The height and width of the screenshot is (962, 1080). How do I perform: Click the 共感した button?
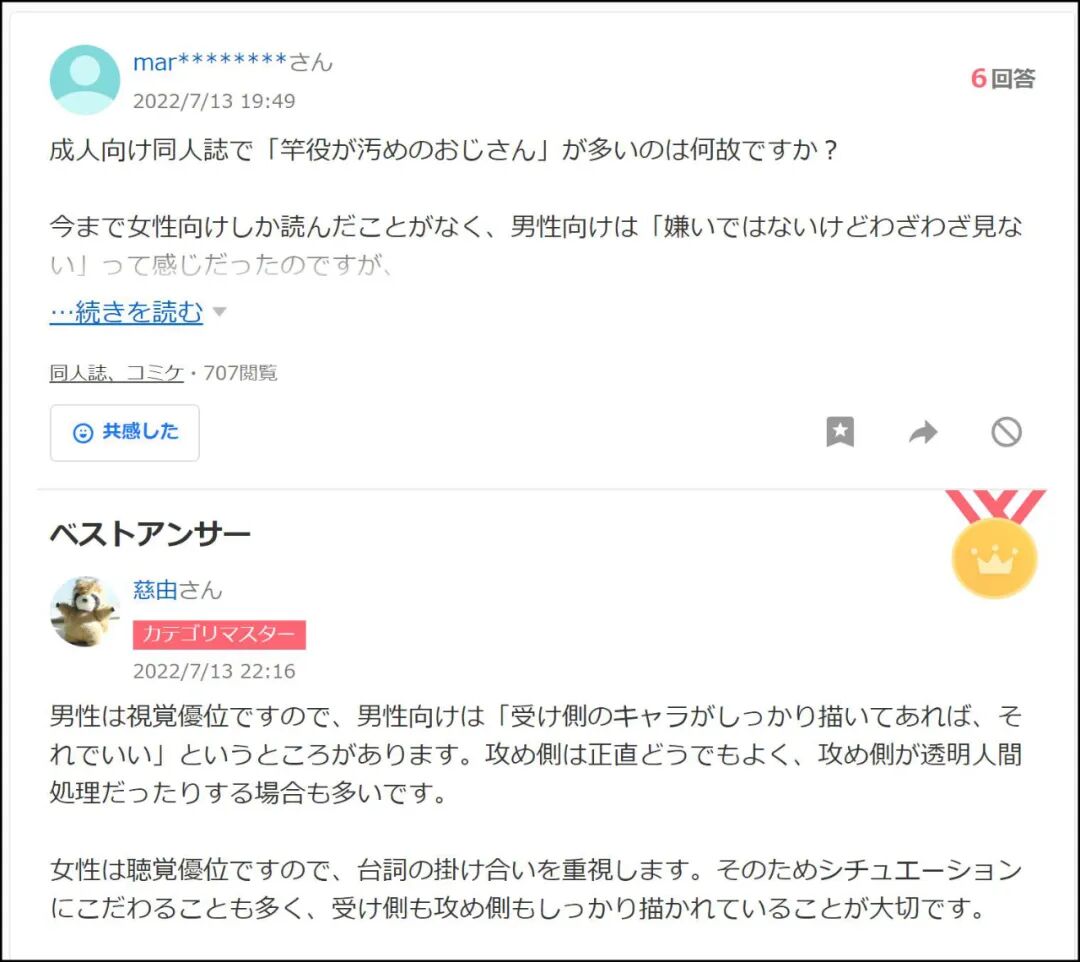(x=125, y=432)
